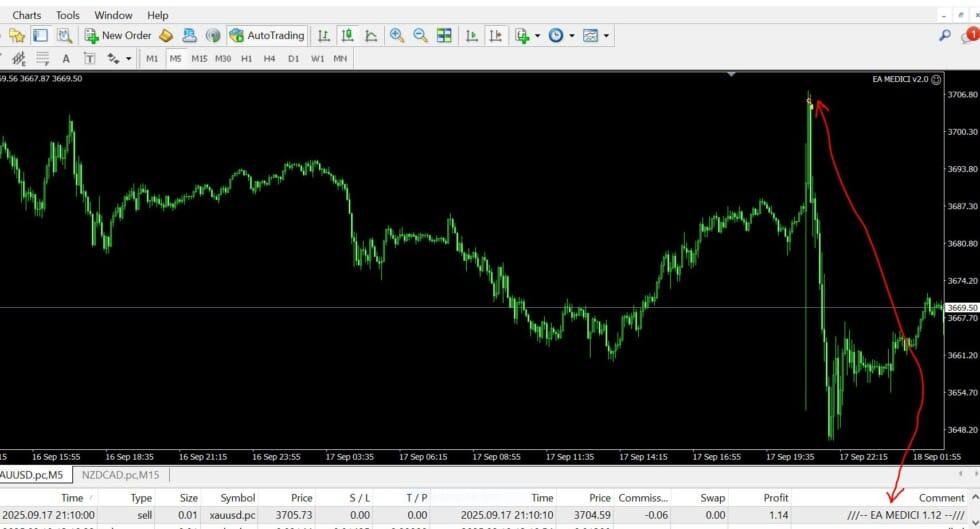This screenshot has width=980, height=529.
Task: Open the Charts menu
Action: point(27,15)
